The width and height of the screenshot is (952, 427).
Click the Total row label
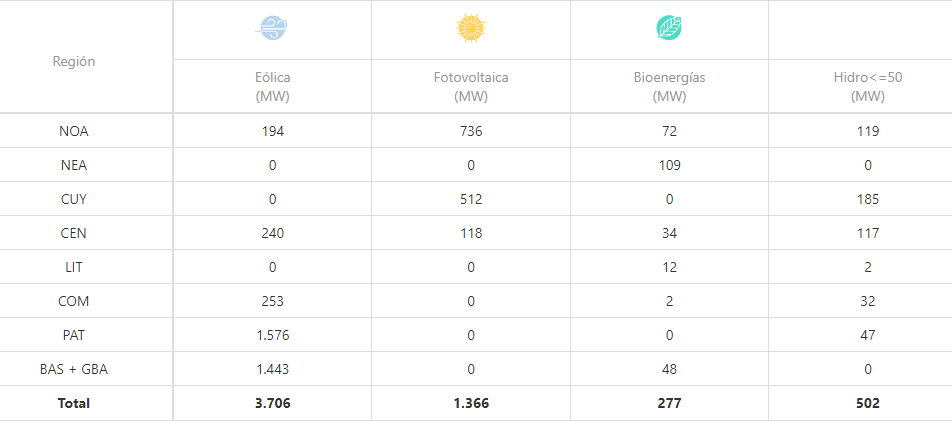click(74, 403)
